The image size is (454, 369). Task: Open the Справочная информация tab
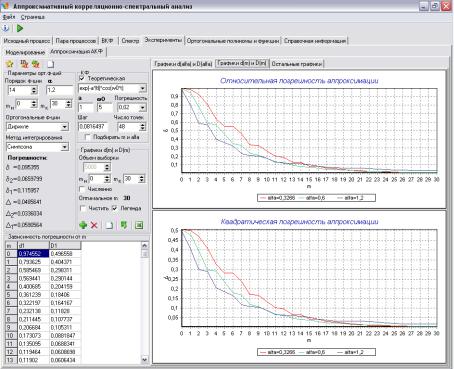[315, 41]
